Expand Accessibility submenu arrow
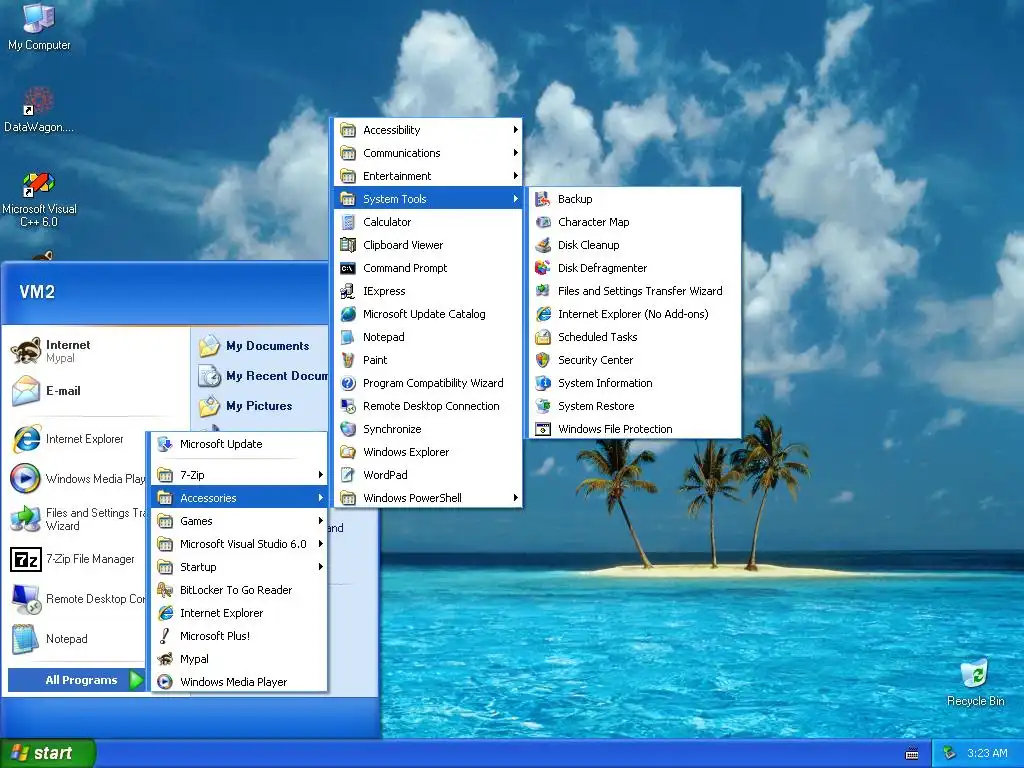 tap(515, 130)
